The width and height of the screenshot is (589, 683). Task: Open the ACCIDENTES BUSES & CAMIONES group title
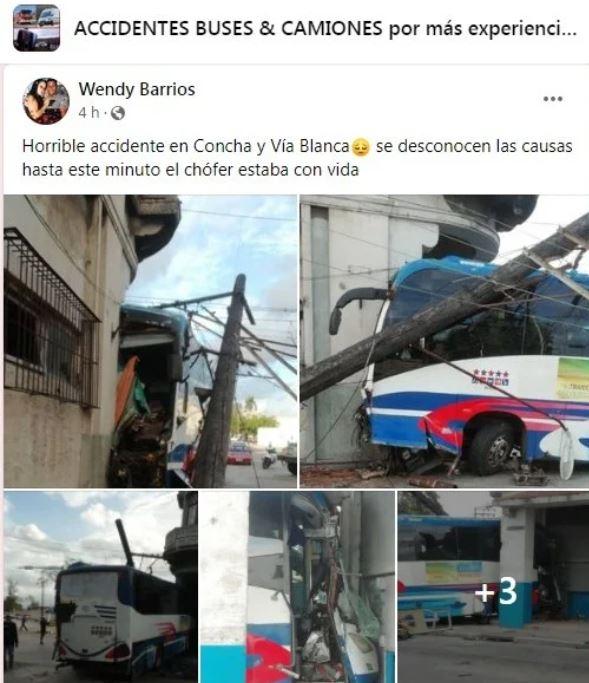click(325, 29)
